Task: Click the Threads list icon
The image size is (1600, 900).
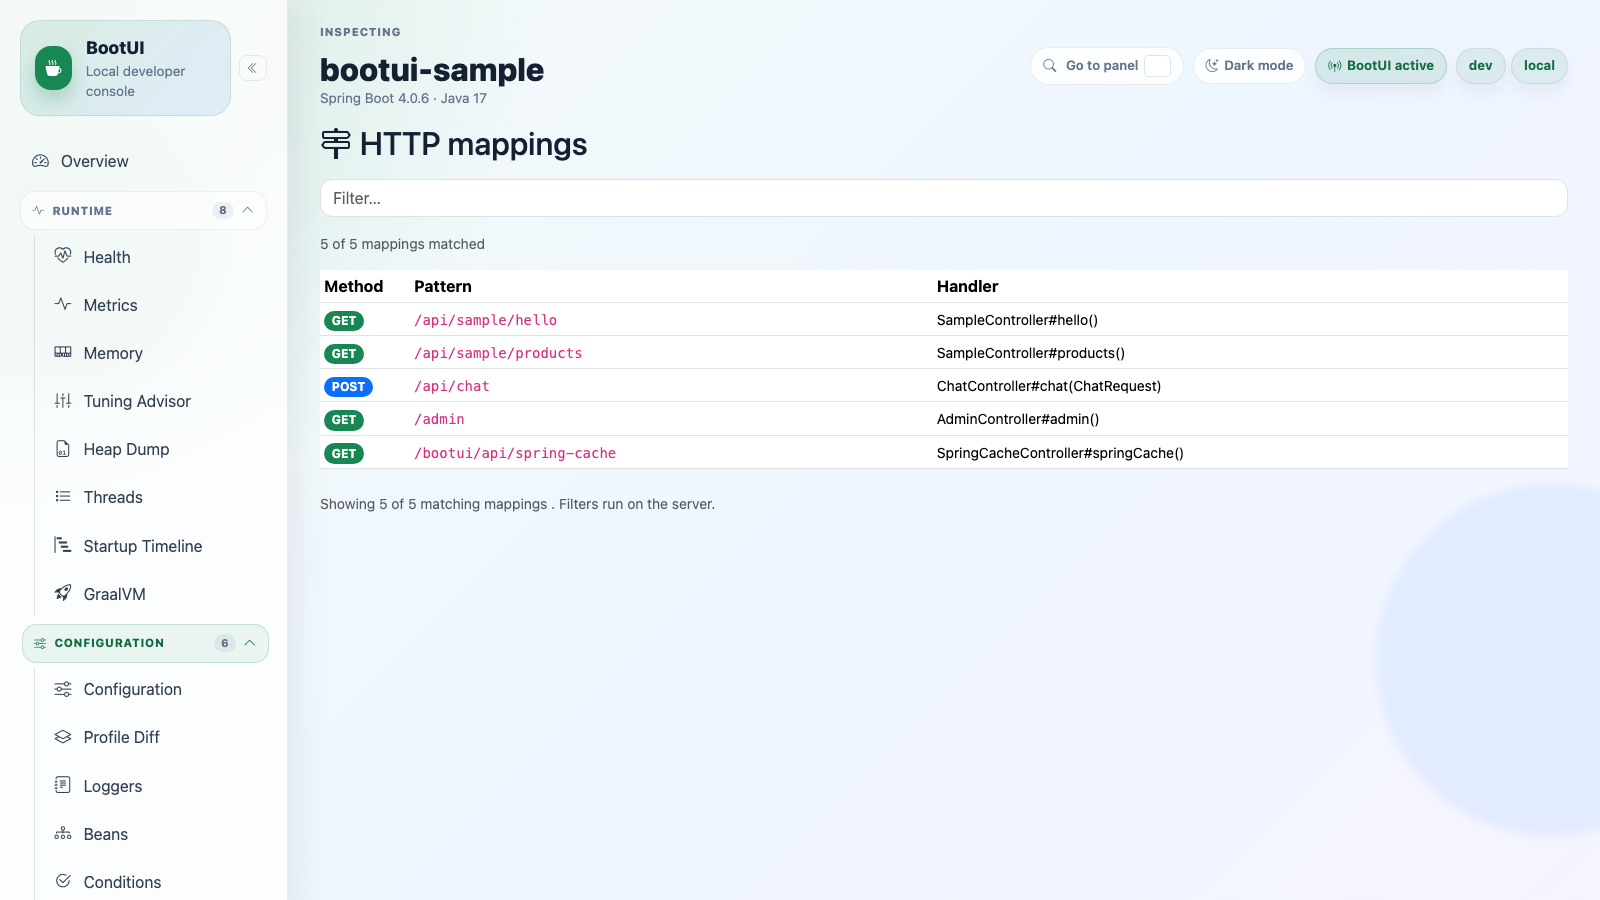Action: pyautogui.click(x=63, y=496)
